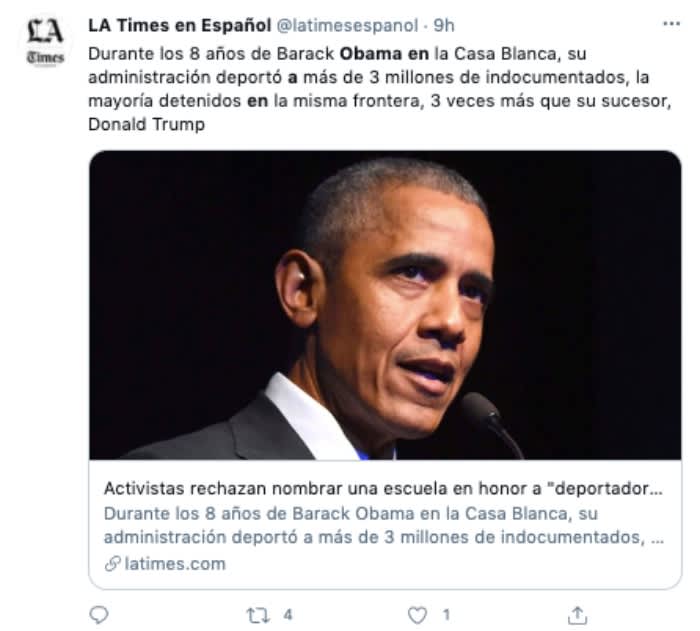
Task: Open the three-dot more options menu
Action: pyautogui.click(x=671, y=24)
